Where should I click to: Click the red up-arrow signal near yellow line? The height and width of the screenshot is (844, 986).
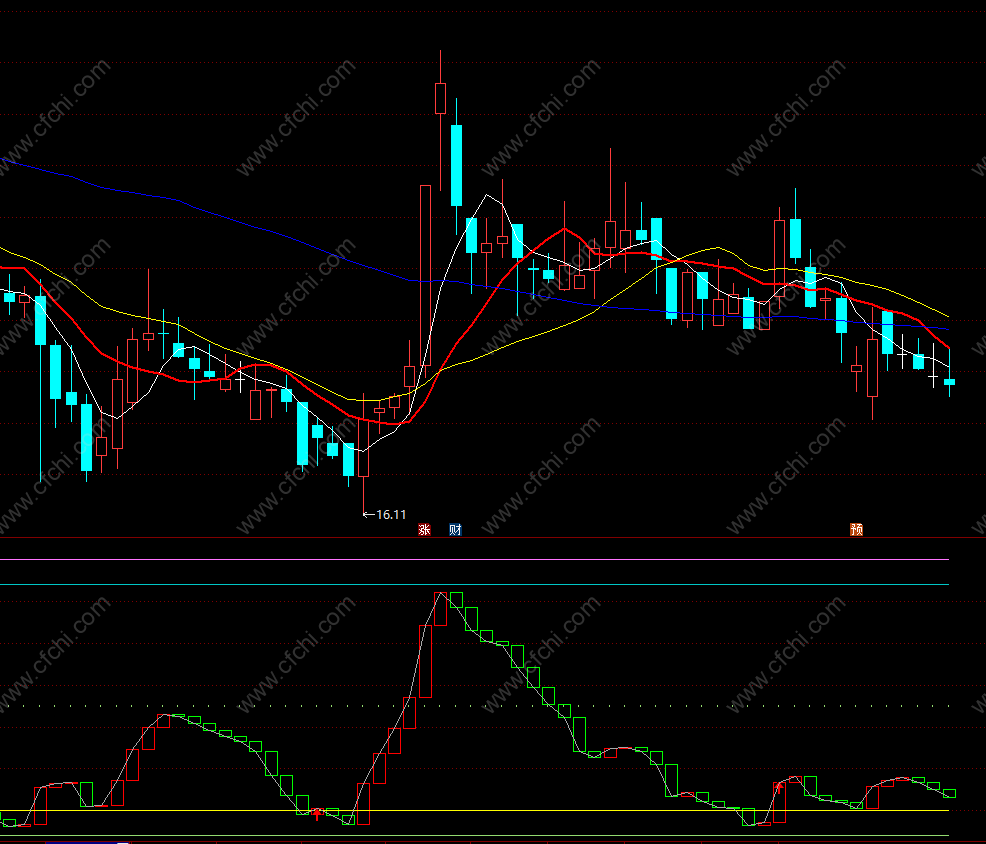pyautogui.click(x=318, y=814)
